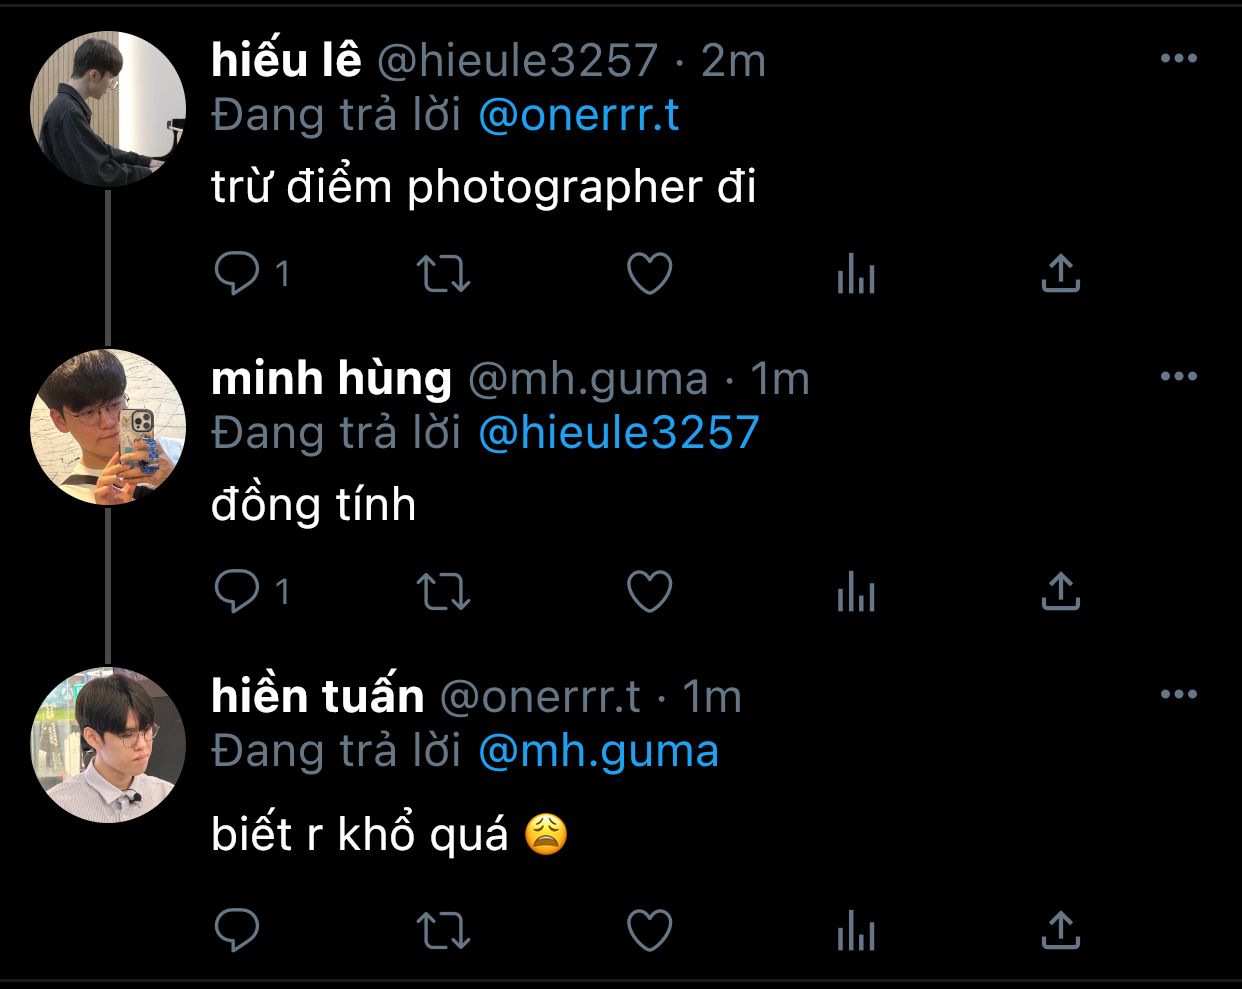This screenshot has height=989, width=1242.
Task: Like hiếu lê's tweet
Action: [x=649, y=273]
